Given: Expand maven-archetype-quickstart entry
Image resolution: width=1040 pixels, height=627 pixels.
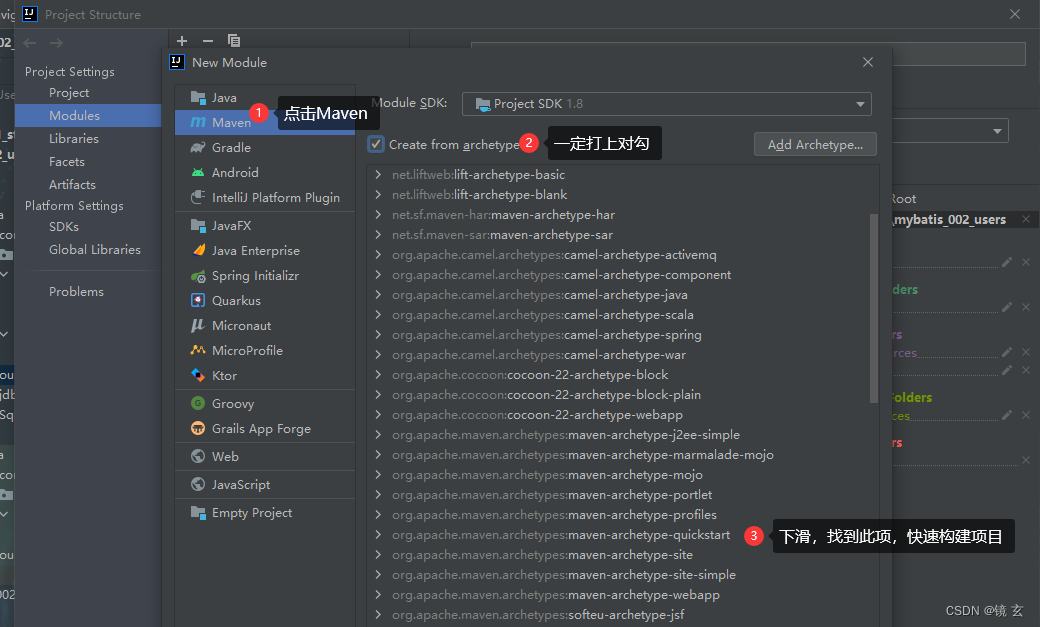Looking at the screenshot, I should click(x=378, y=535).
